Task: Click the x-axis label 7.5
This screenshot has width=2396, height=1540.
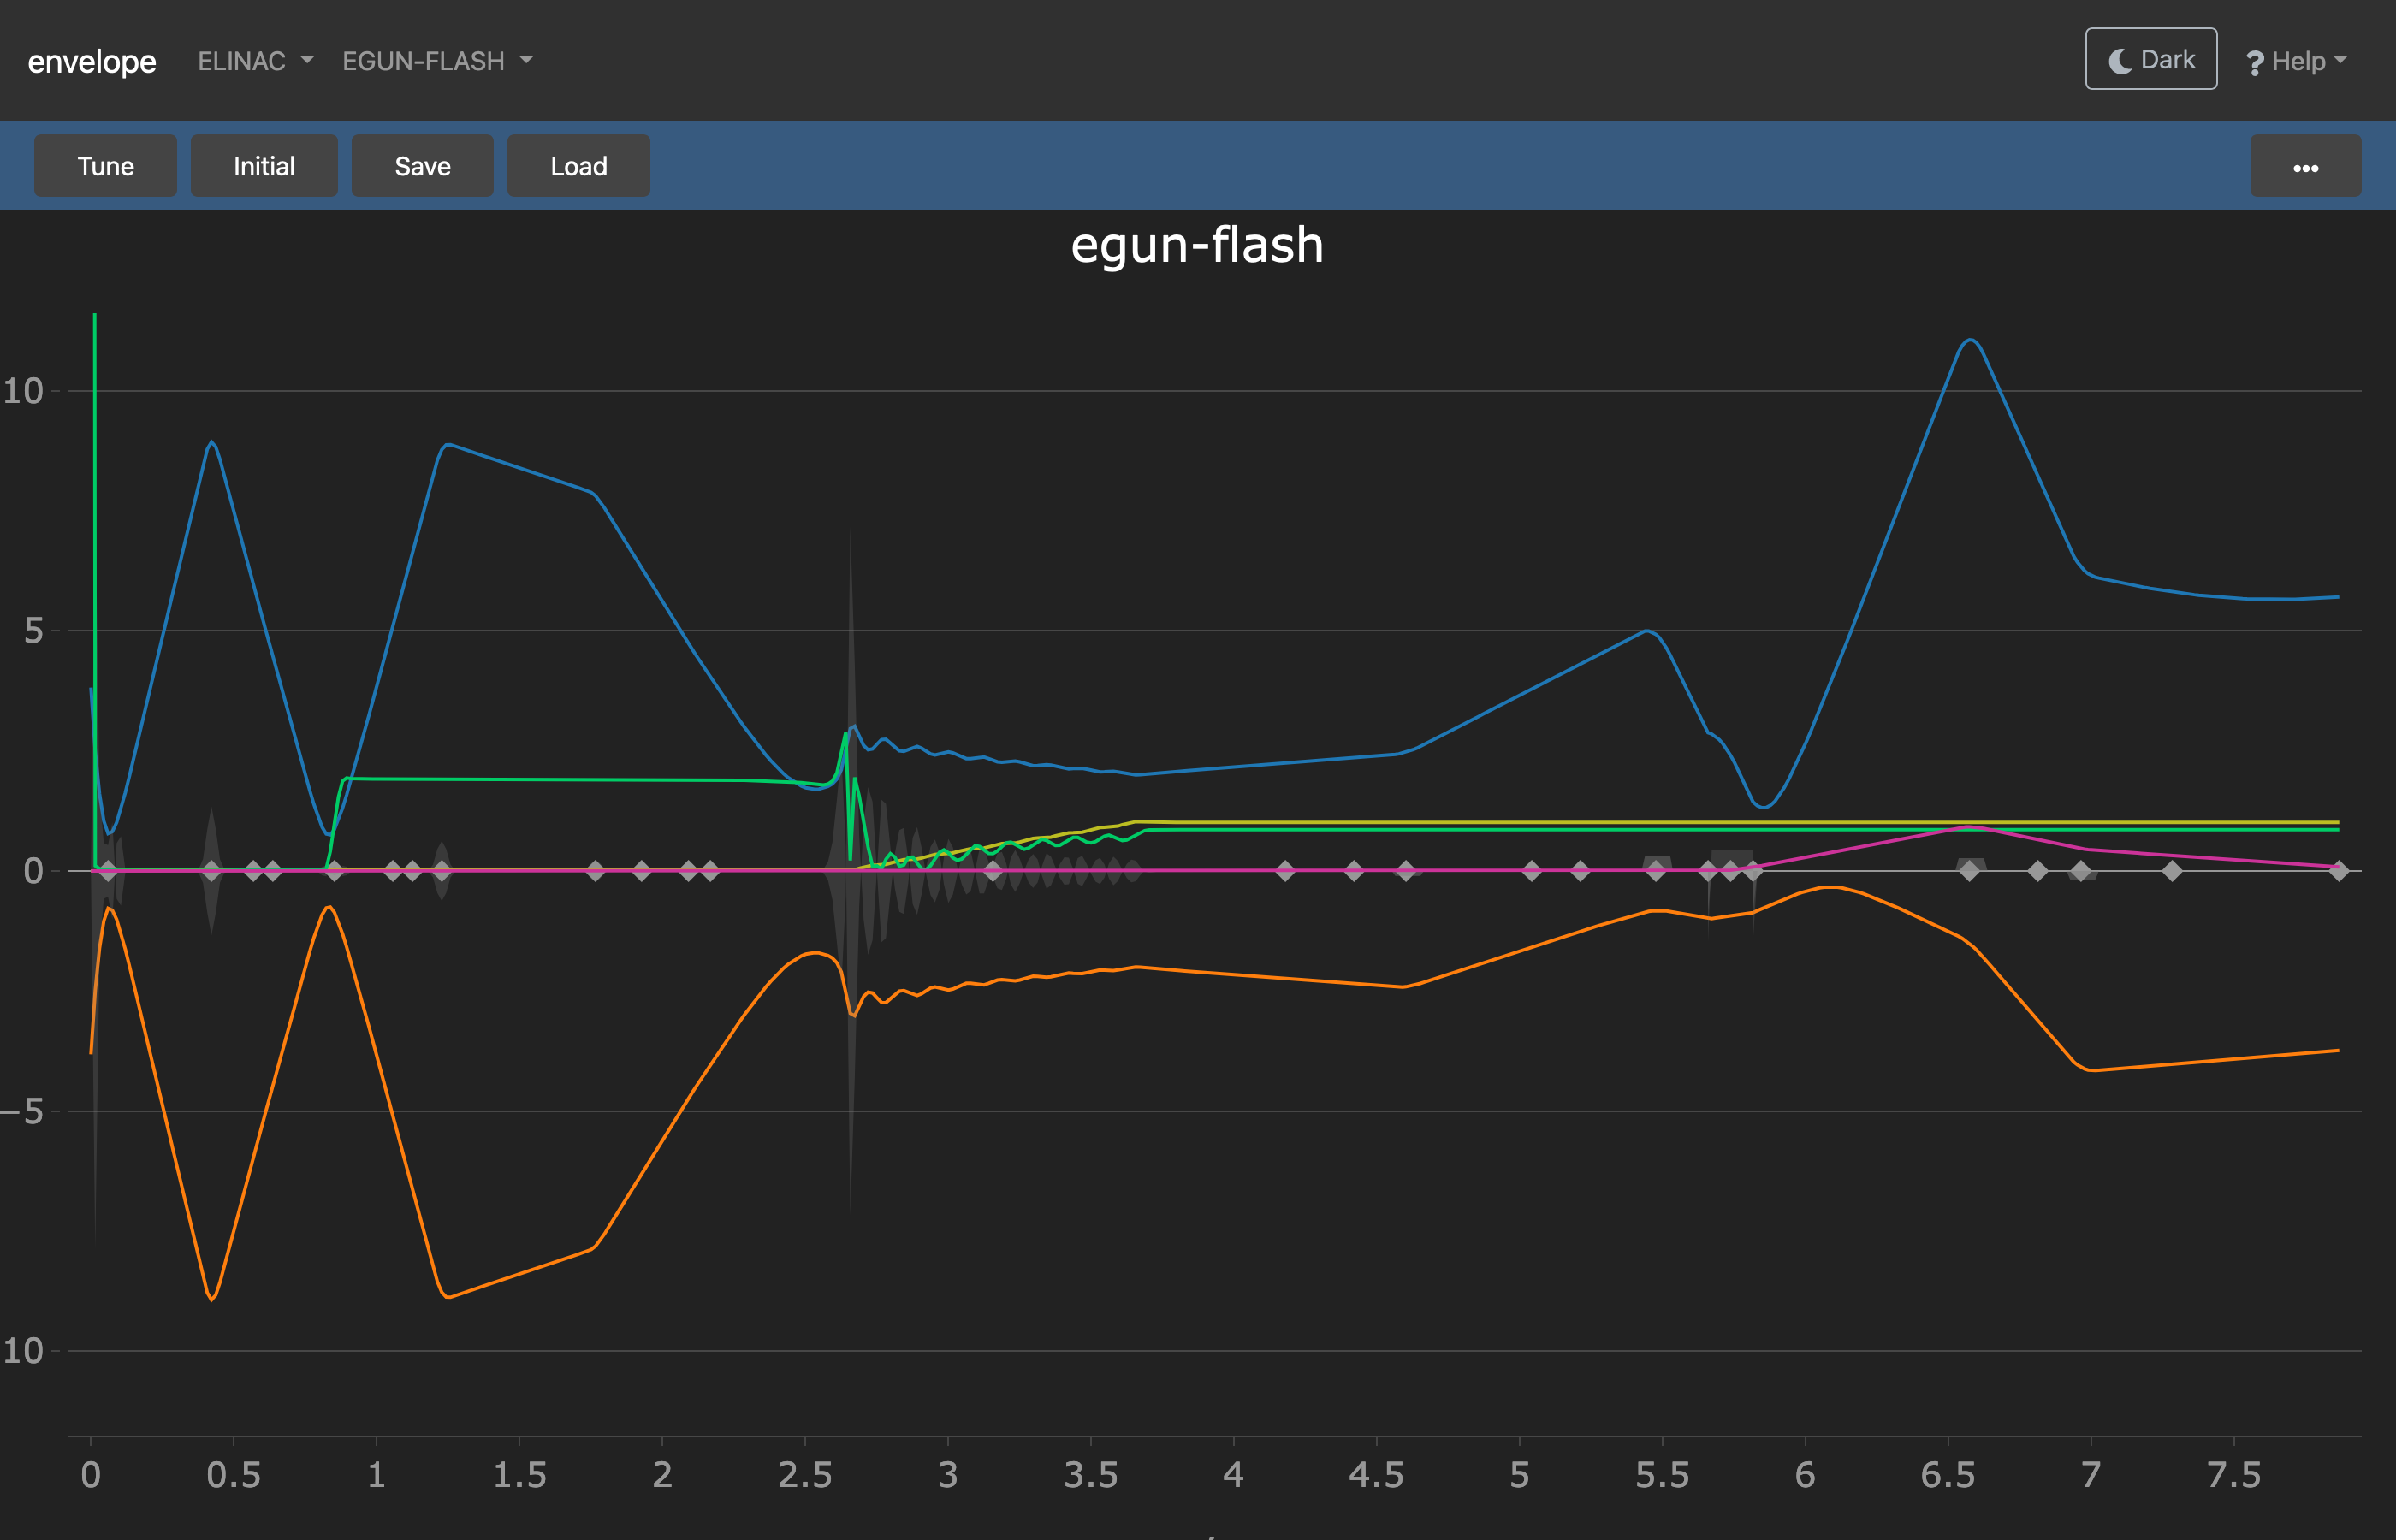Action: (x=2234, y=1475)
